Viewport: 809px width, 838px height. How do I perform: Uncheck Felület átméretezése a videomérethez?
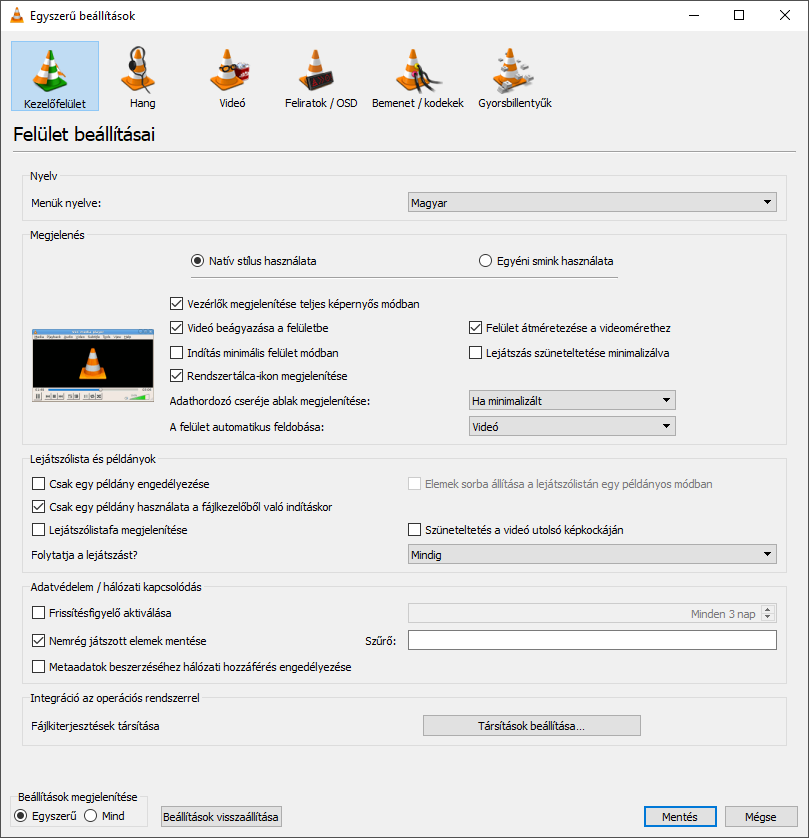click(476, 328)
